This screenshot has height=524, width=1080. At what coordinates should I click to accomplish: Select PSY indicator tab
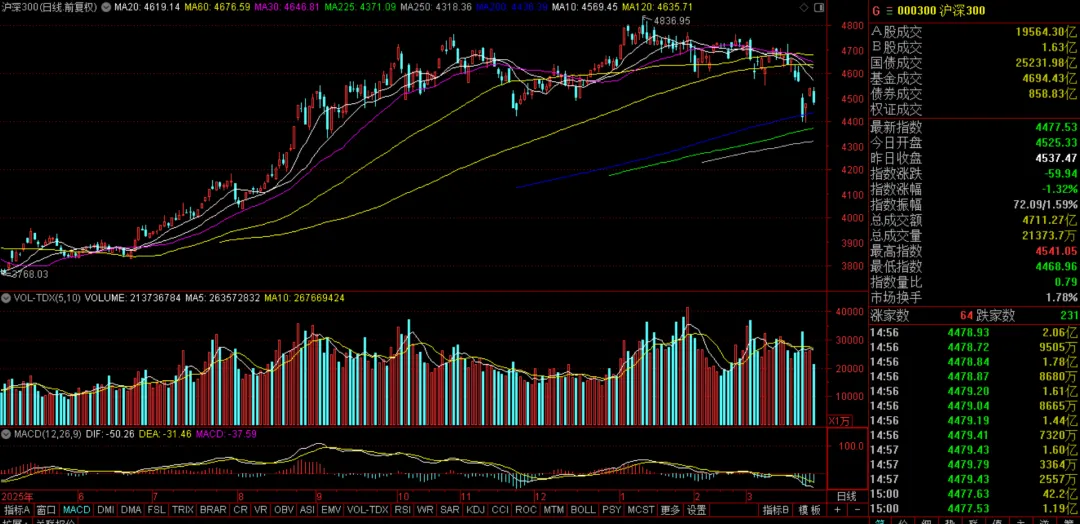611,510
